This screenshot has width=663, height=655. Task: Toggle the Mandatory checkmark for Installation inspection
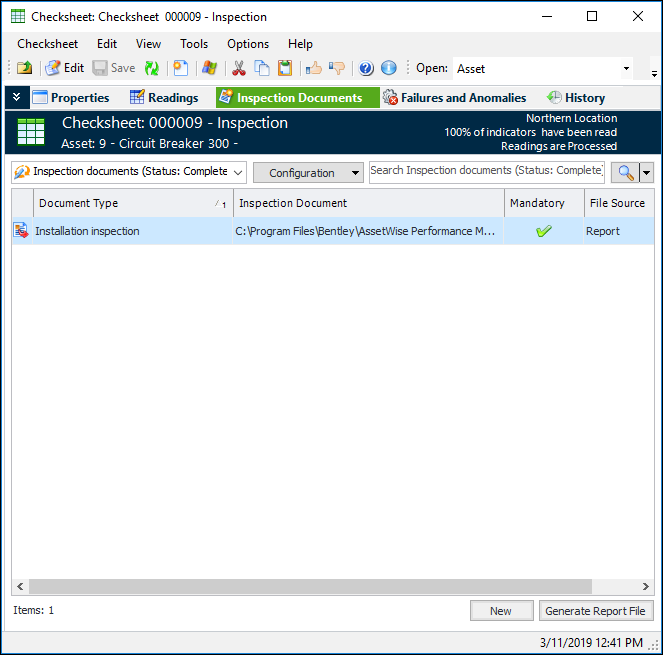(544, 231)
